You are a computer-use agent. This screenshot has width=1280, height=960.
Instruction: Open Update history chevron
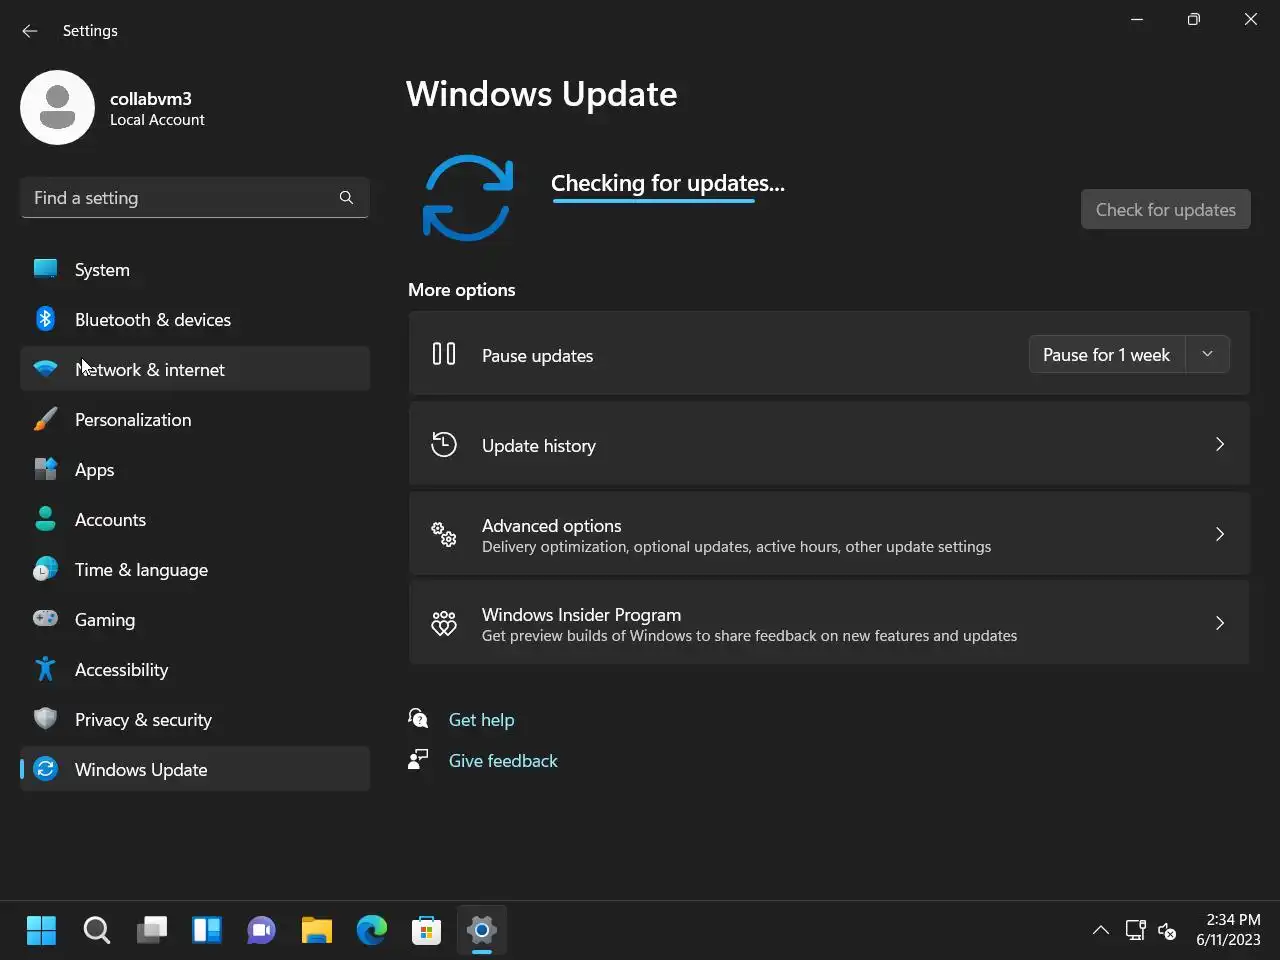(x=1219, y=444)
